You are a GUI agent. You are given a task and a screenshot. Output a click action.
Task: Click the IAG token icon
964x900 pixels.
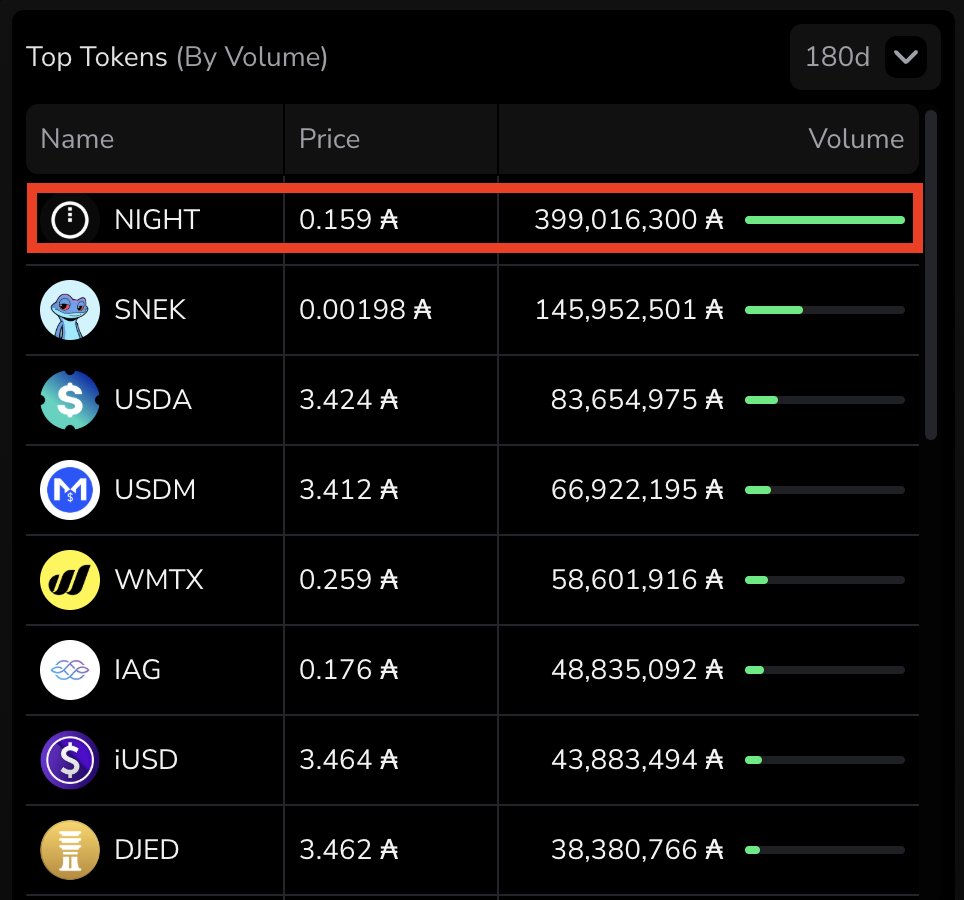click(70, 670)
